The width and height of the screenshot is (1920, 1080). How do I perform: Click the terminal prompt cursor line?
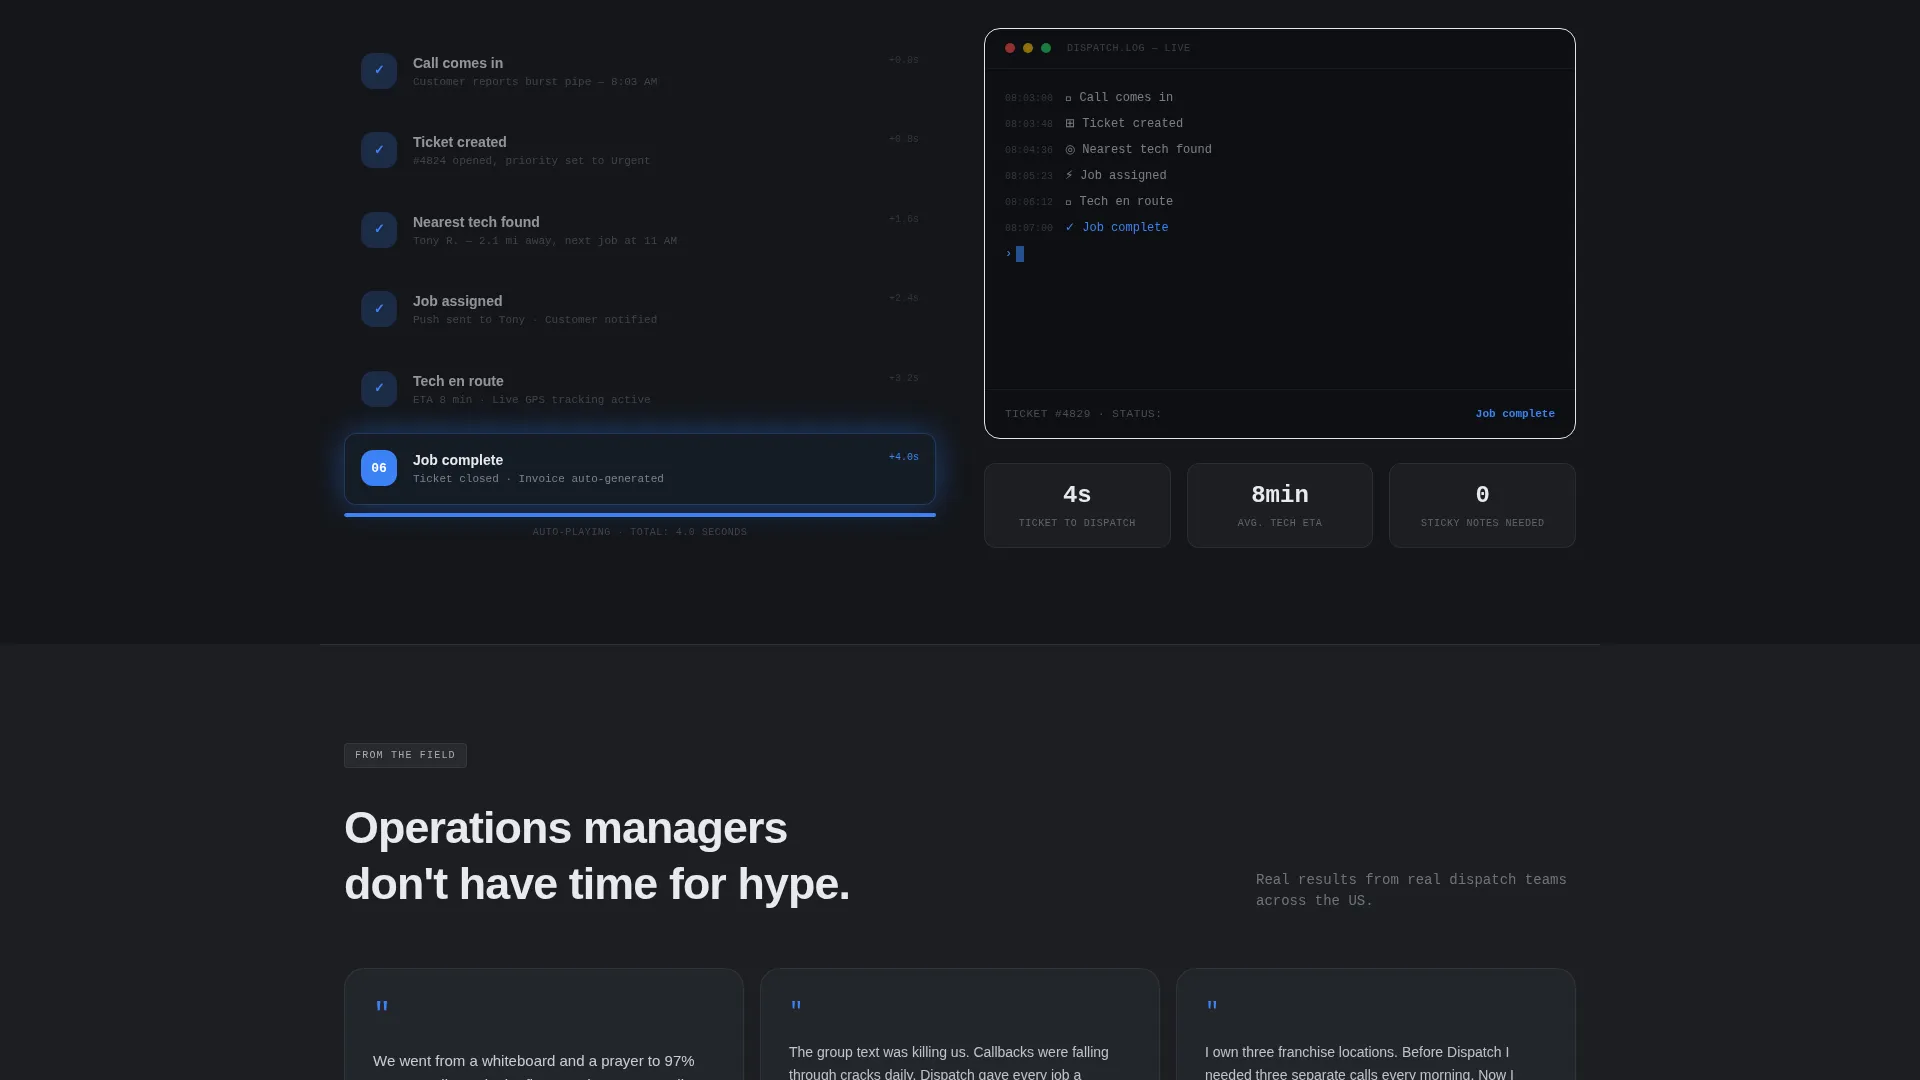1015,254
